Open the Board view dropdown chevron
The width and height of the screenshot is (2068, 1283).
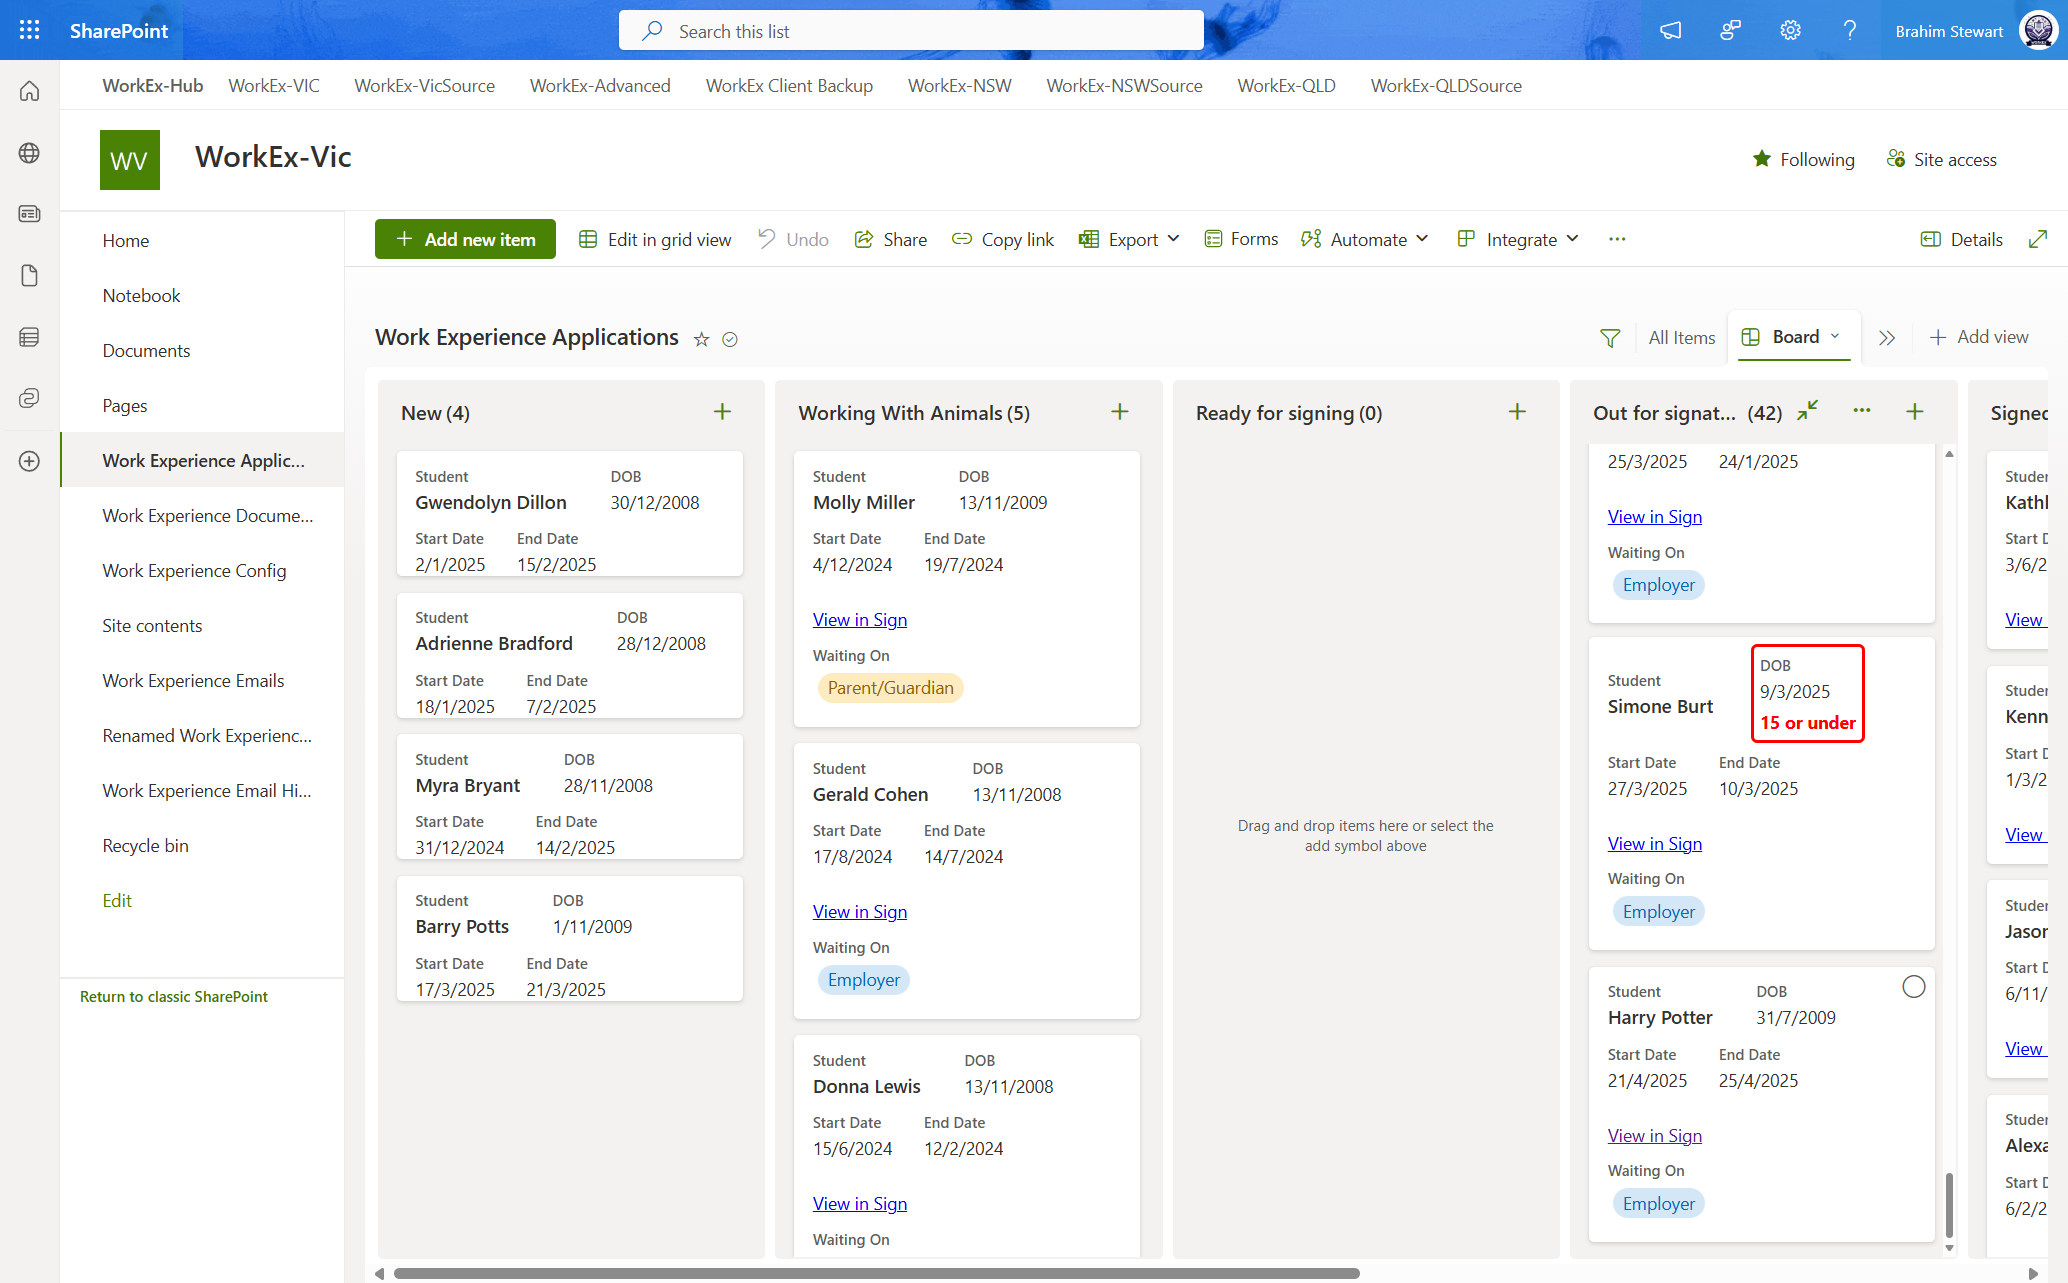tap(1835, 337)
